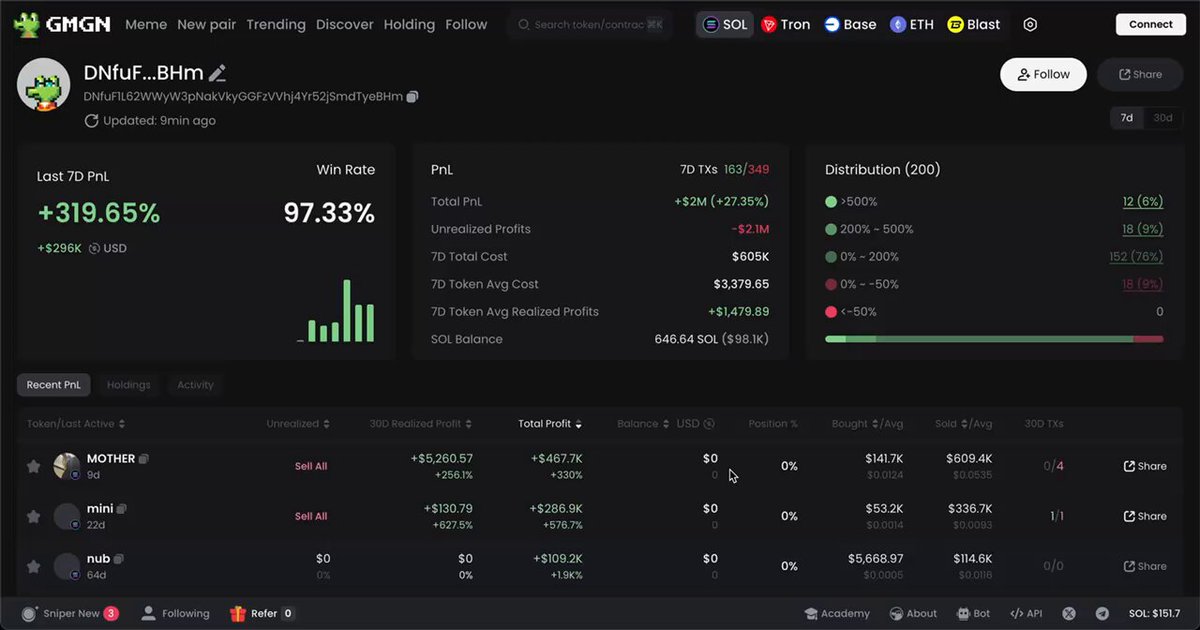Open X (Twitter) icon in footer
The height and width of the screenshot is (630, 1200).
coord(1069,613)
